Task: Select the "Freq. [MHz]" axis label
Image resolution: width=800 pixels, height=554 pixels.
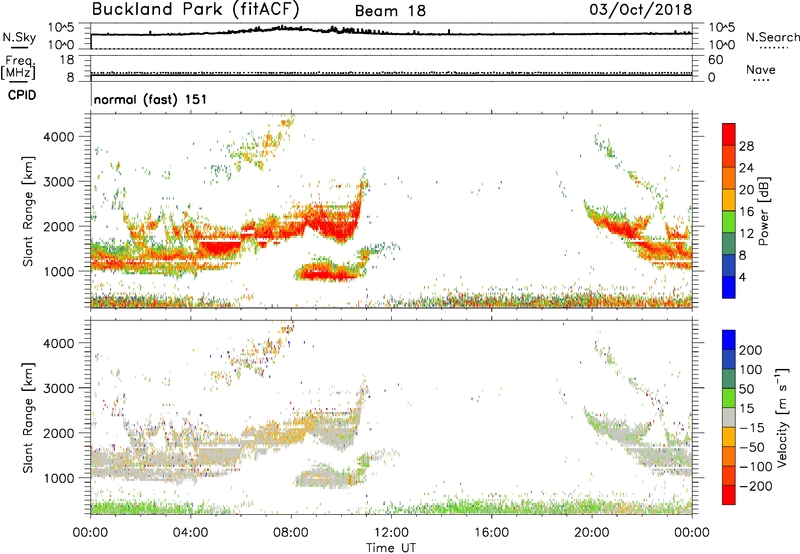Action: tap(18, 67)
